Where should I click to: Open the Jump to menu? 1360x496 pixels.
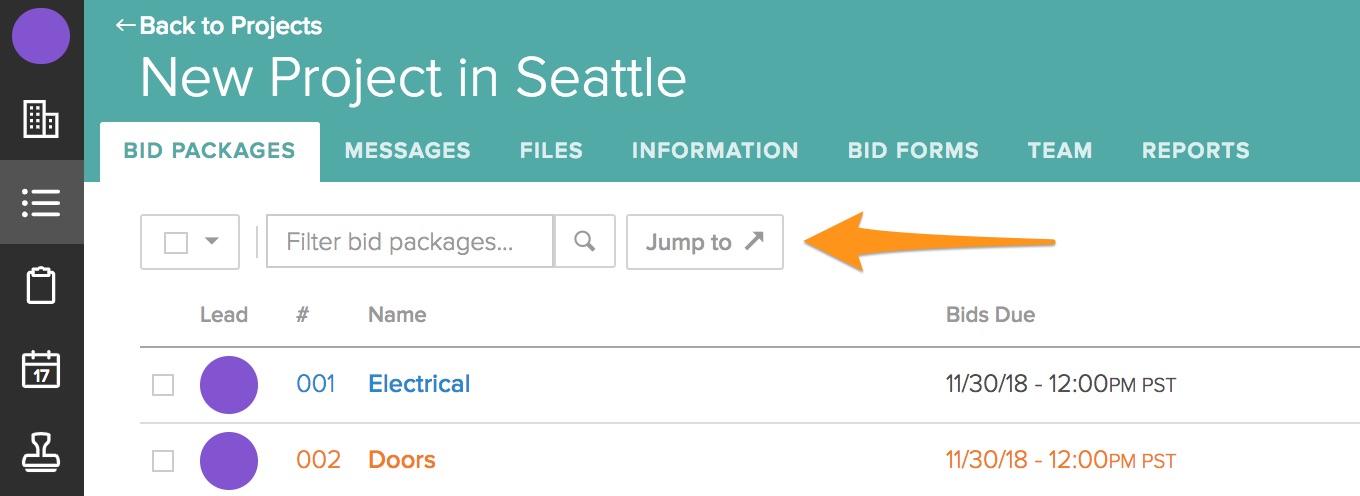pyautogui.click(x=704, y=242)
